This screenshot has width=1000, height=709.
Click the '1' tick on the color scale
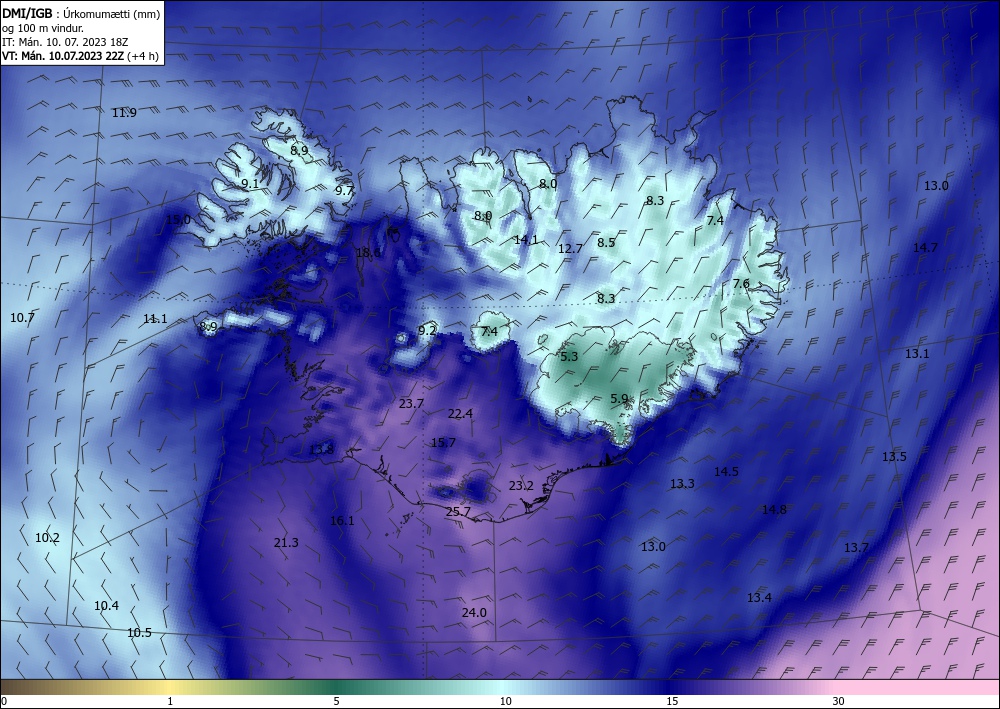[x=170, y=701]
